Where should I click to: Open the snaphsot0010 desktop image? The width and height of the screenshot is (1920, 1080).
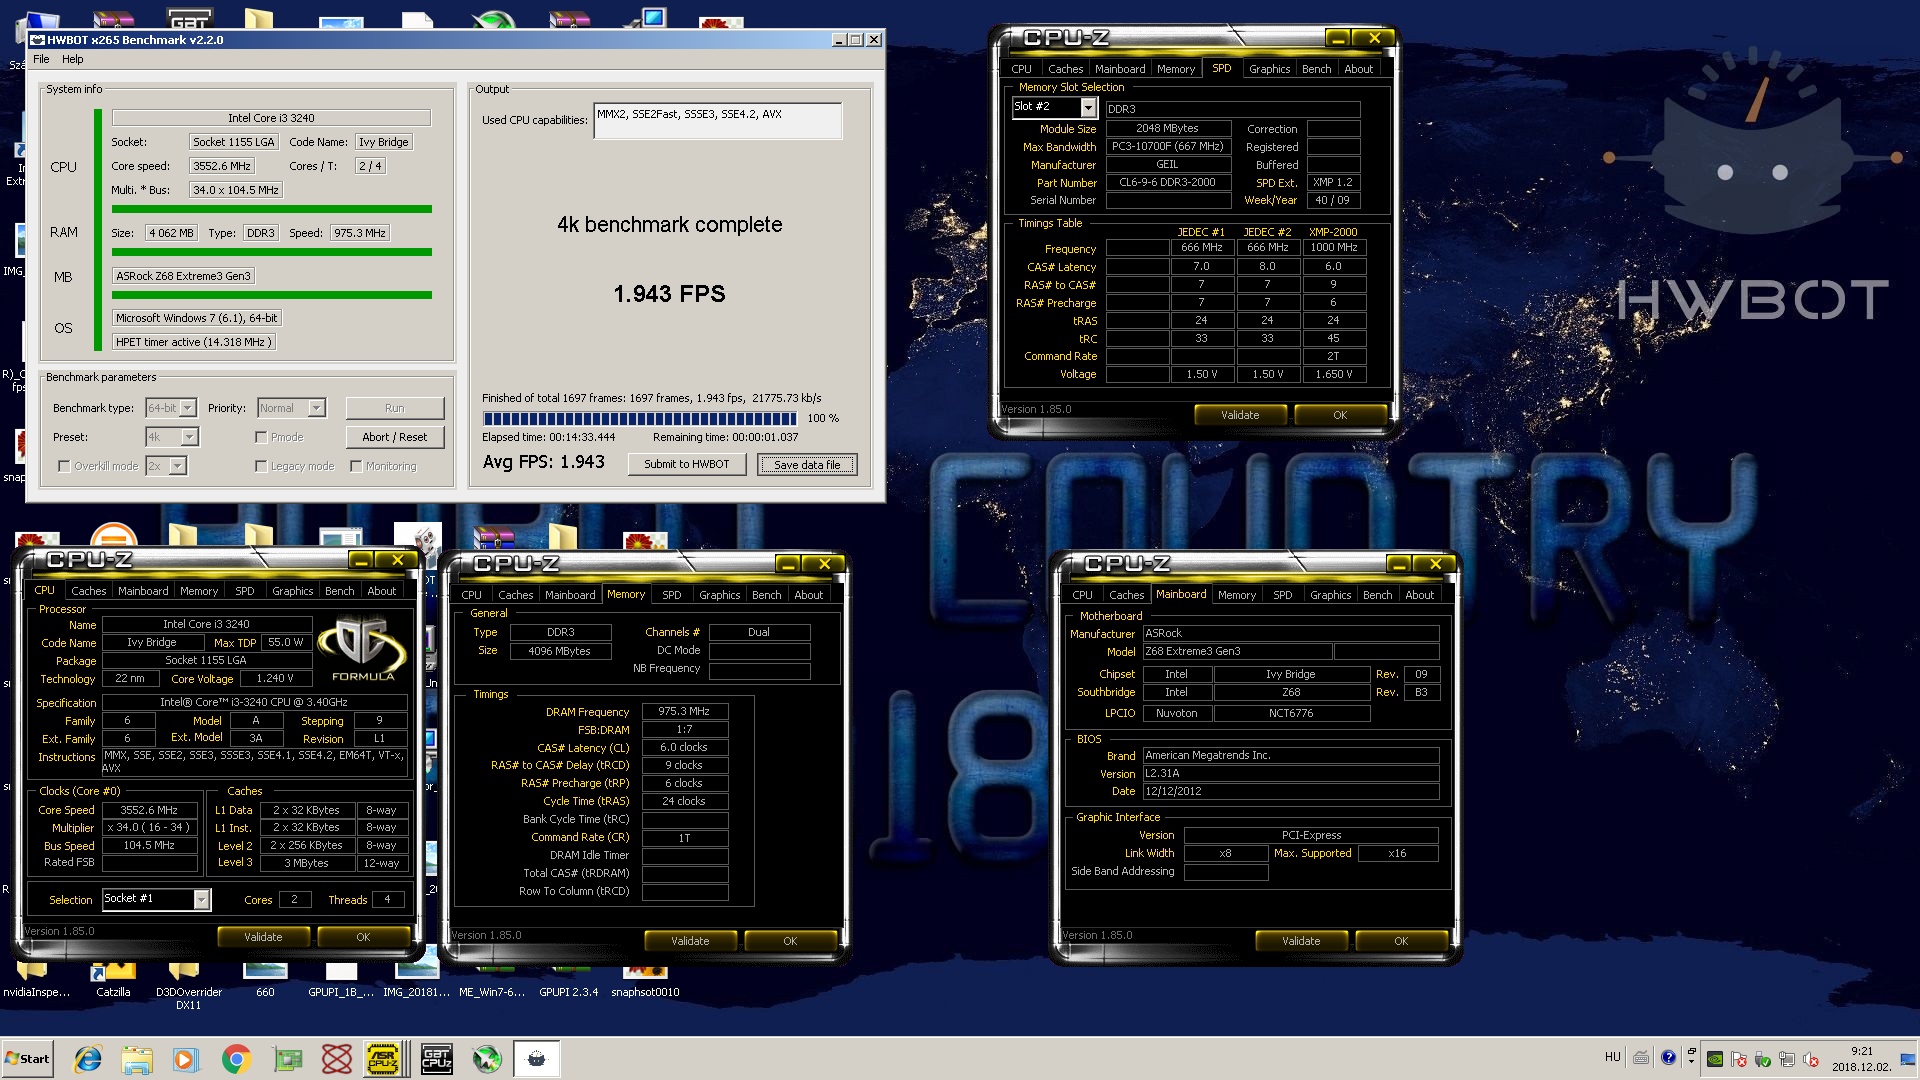[x=645, y=980]
